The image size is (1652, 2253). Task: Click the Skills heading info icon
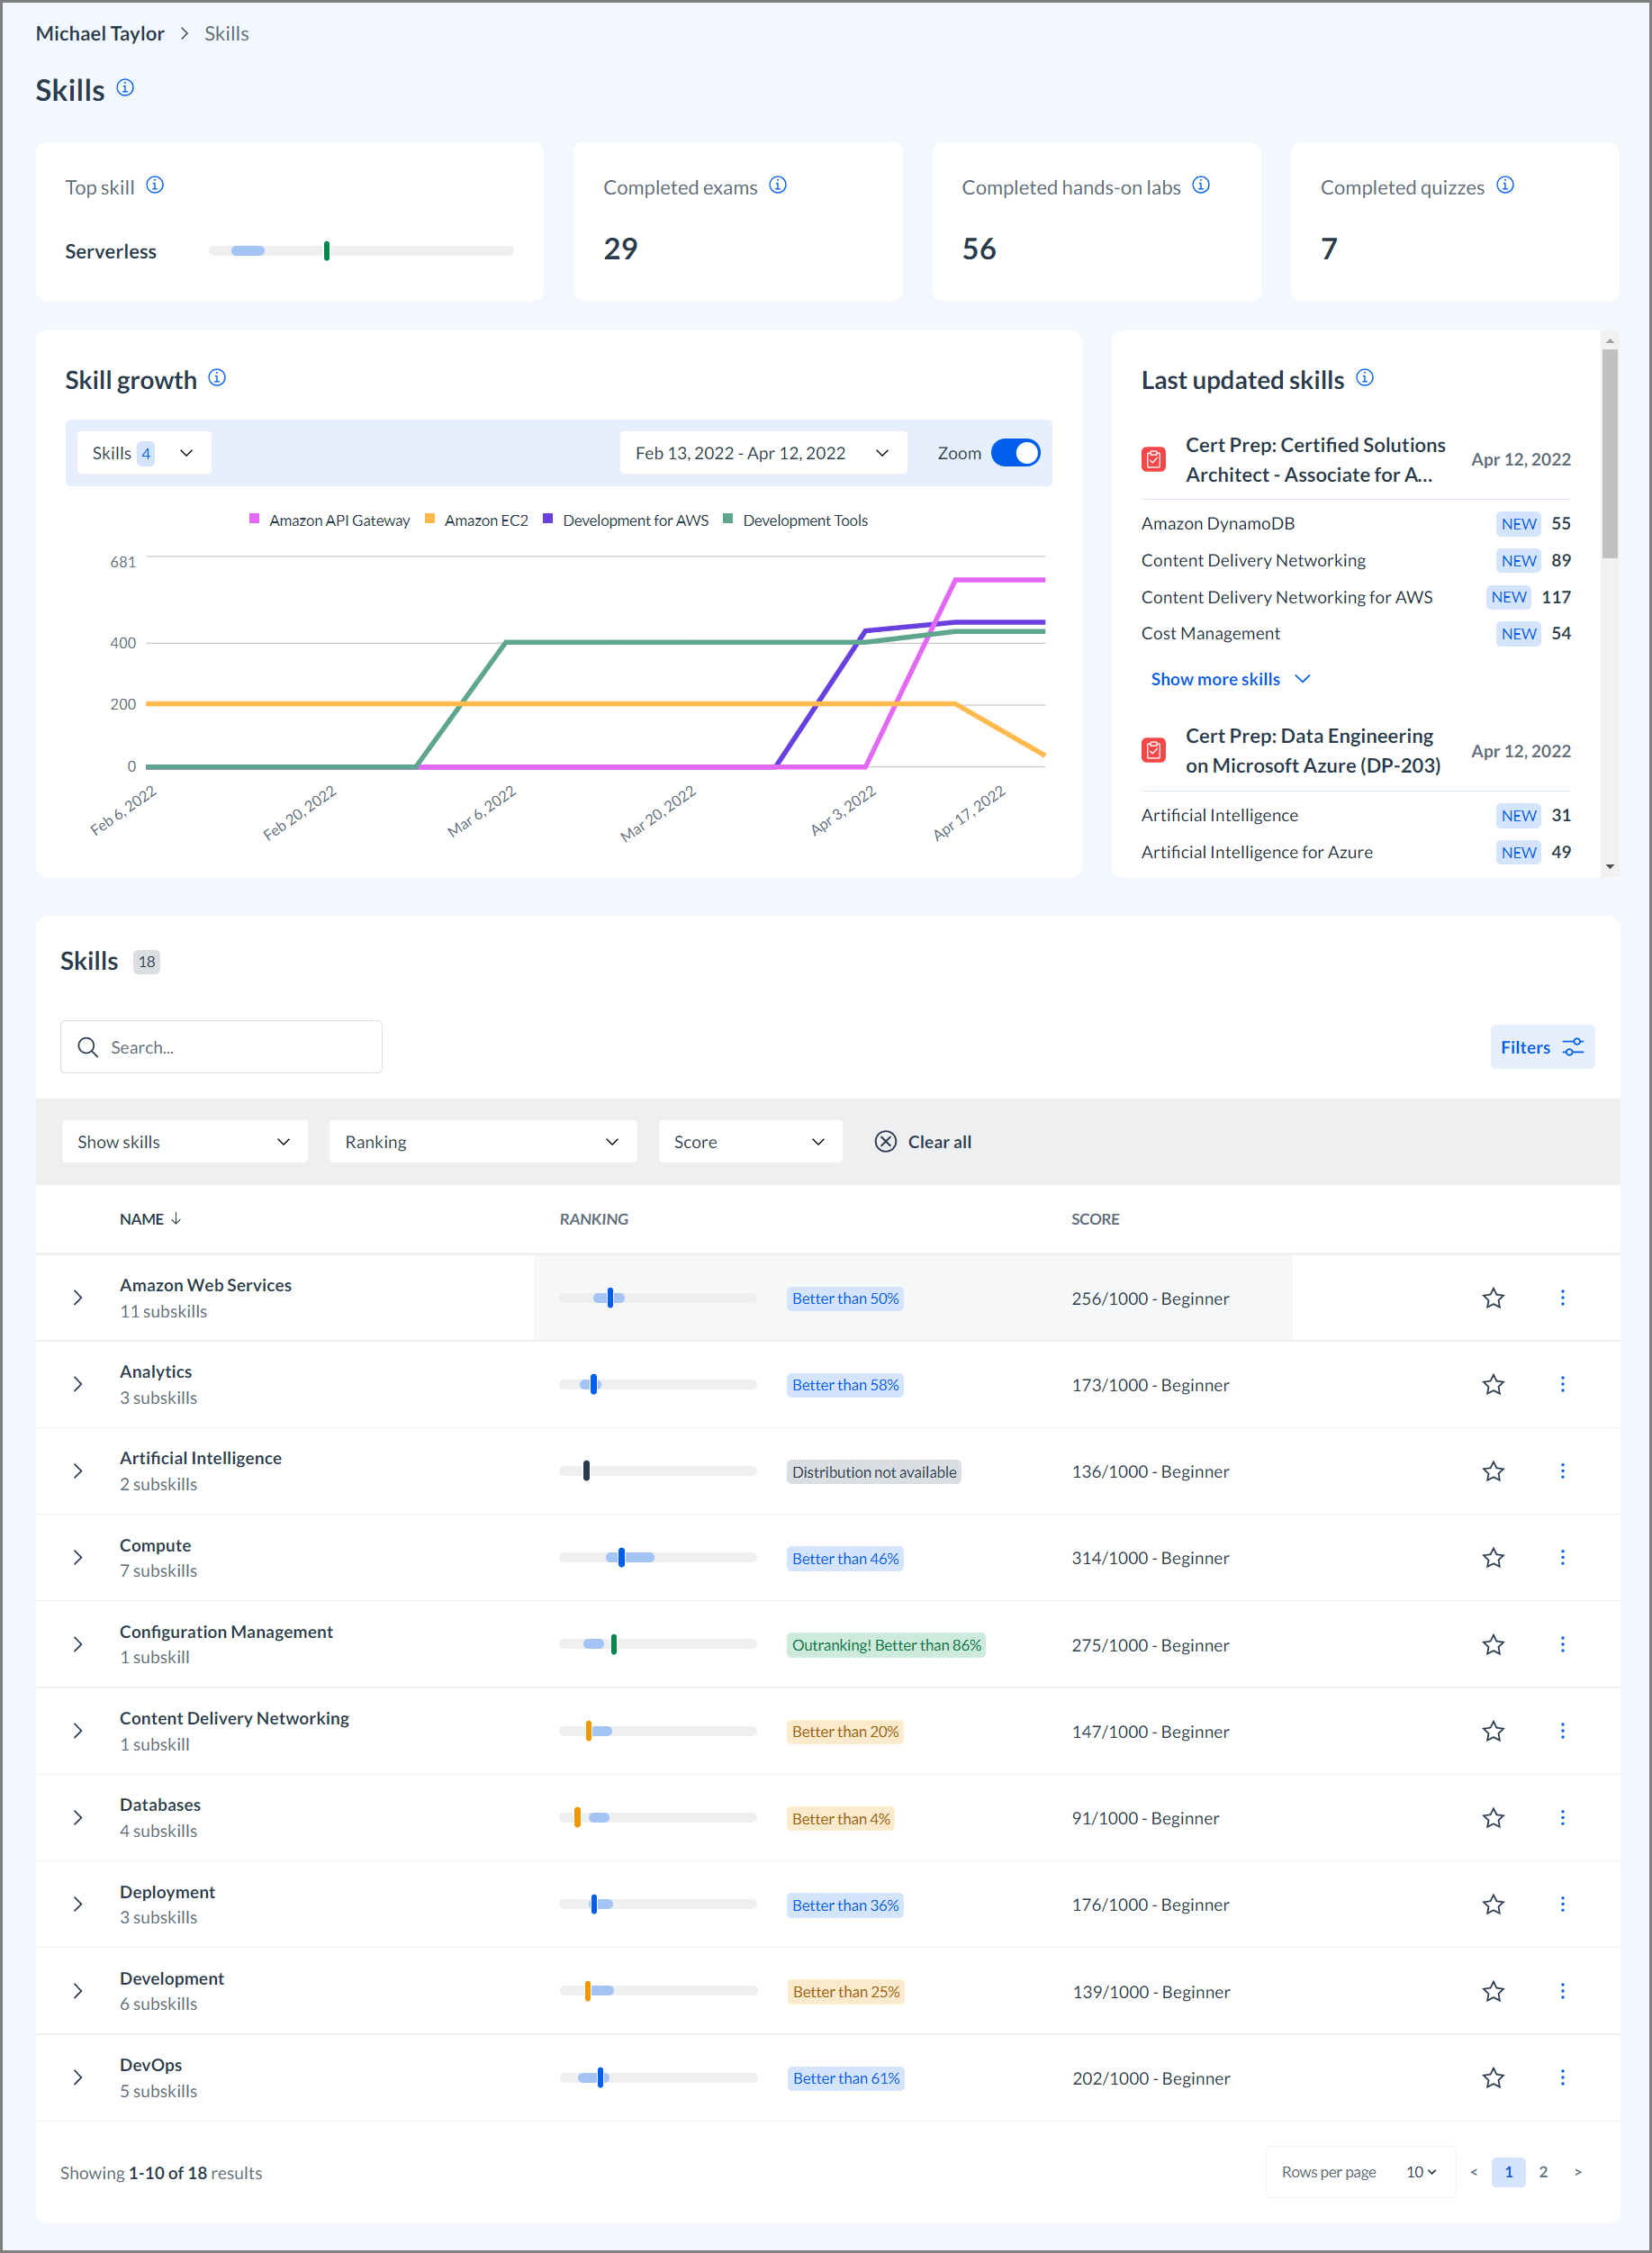pyautogui.click(x=125, y=88)
